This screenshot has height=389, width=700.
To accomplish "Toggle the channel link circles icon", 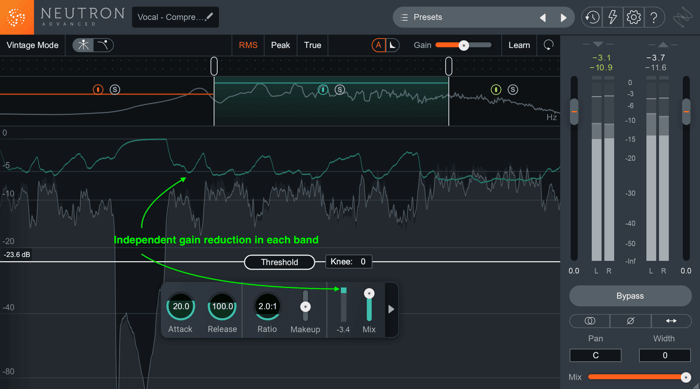I will (589, 321).
